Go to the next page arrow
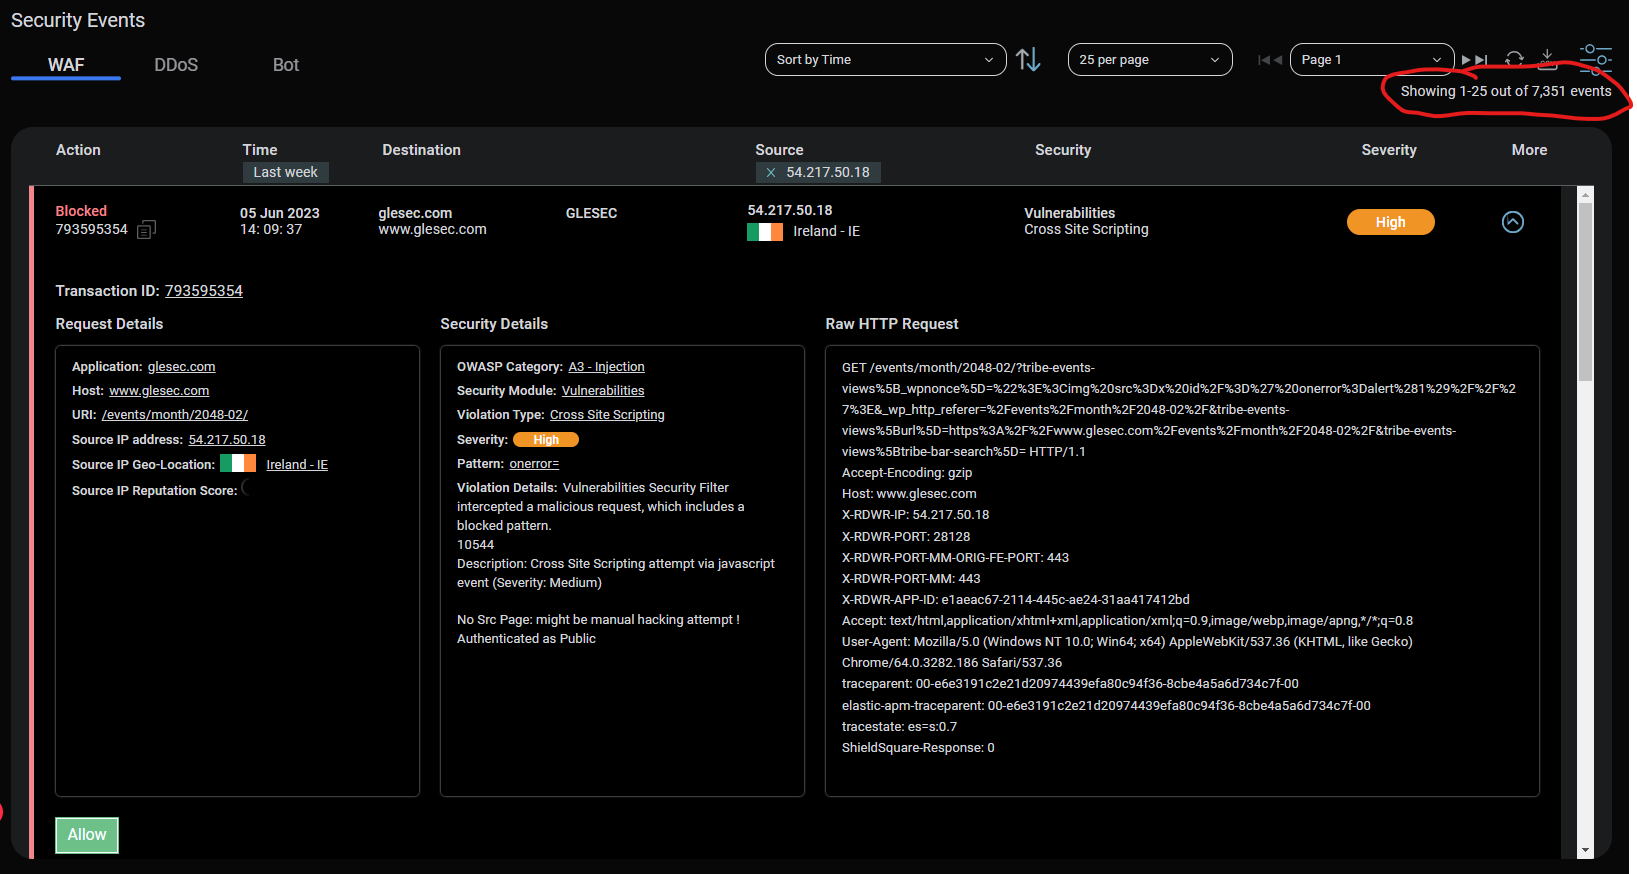The height and width of the screenshot is (874, 1637). 1467,60
